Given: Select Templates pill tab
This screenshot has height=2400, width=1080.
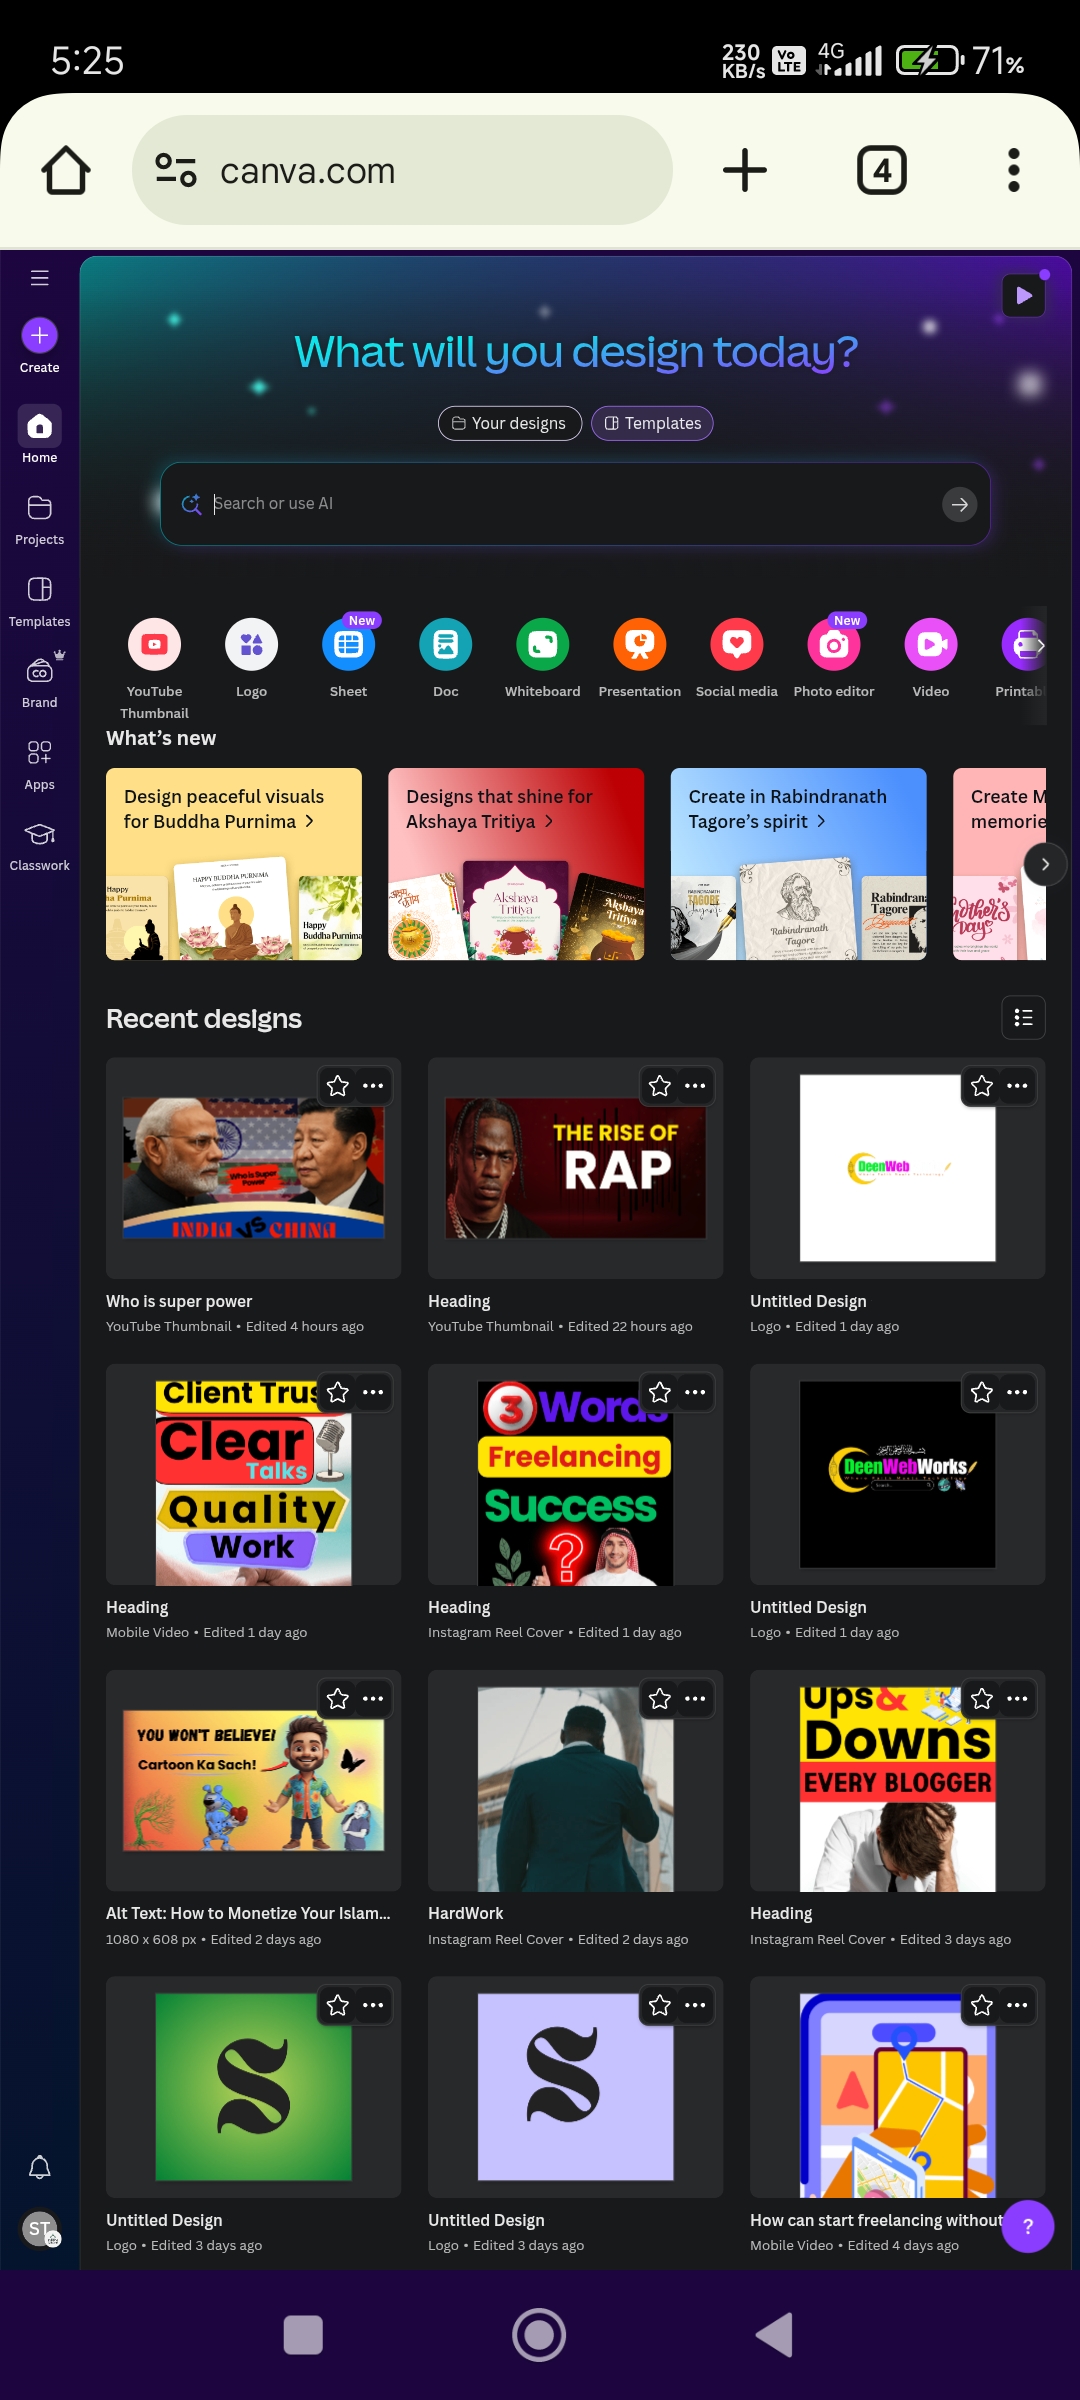Looking at the screenshot, I should click(x=652, y=423).
